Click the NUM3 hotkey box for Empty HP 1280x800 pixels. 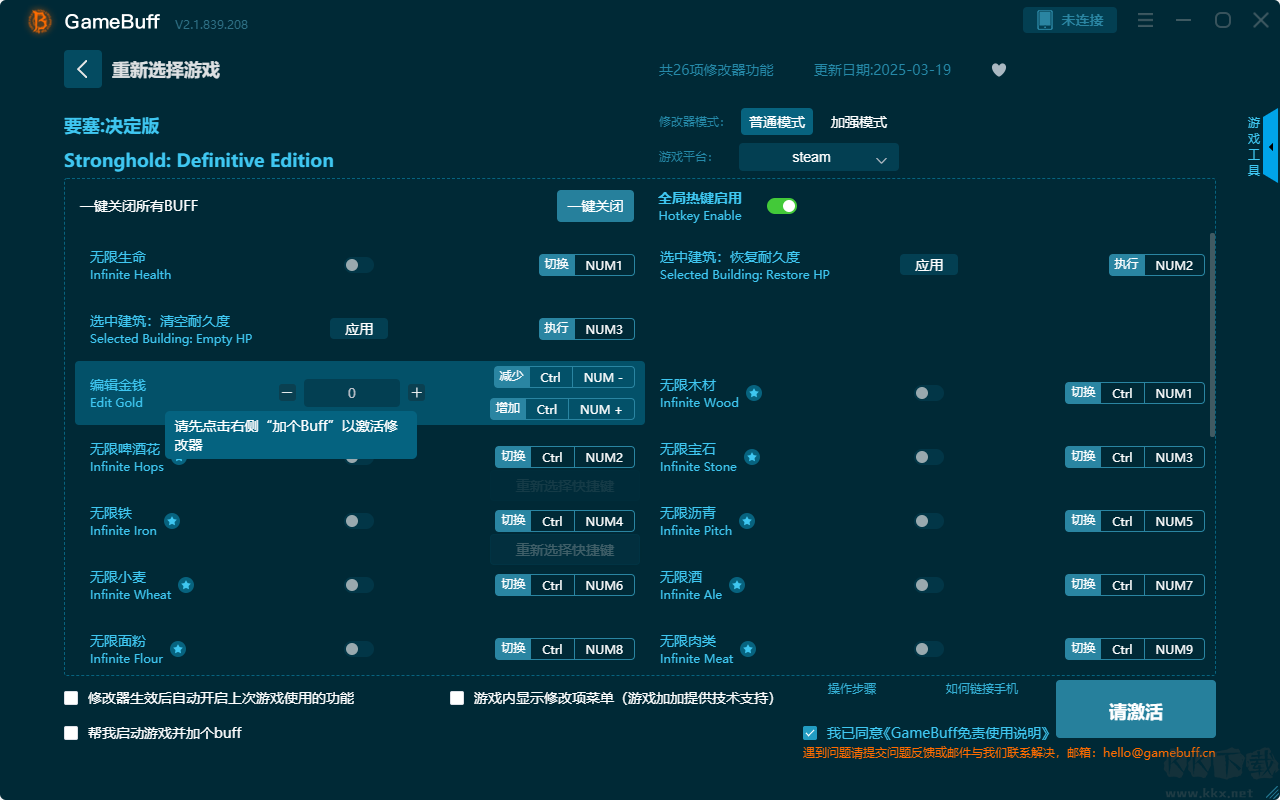click(x=604, y=329)
